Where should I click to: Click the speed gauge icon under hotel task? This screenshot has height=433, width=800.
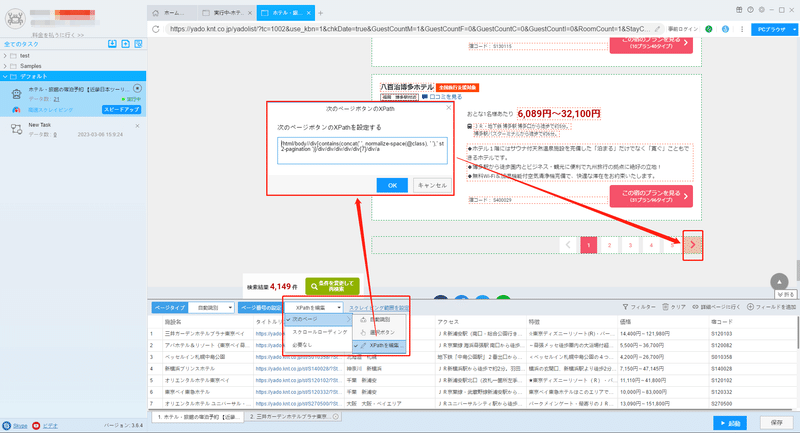(x=16, y=110)
